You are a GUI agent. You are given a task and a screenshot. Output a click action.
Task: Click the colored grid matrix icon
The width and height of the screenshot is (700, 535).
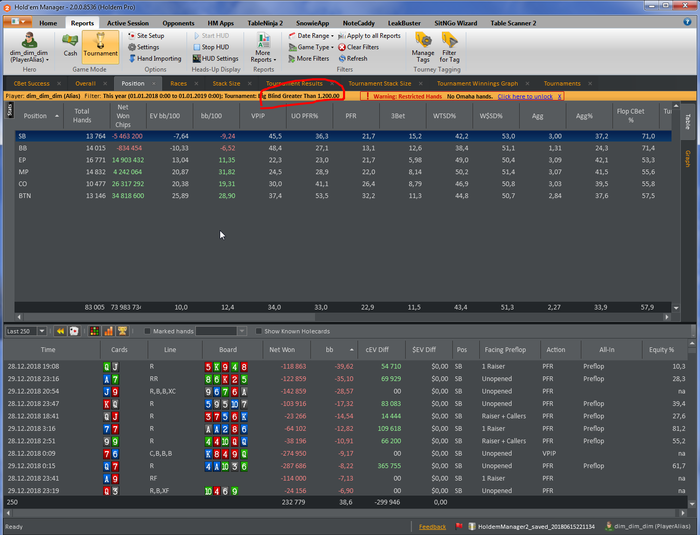pyautogui.click(x=94, y=331)
